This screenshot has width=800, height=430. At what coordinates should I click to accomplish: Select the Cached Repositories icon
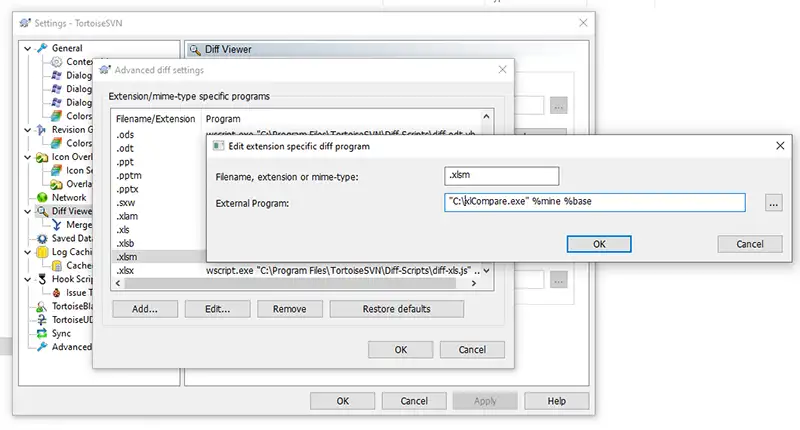[56, 265]
